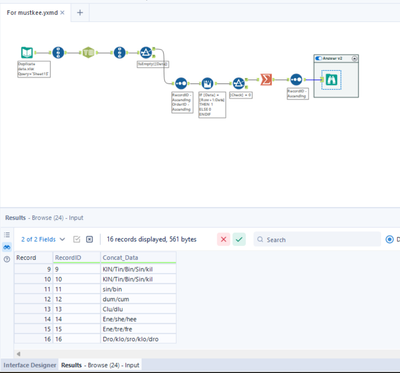Click the left arrow on the horizontal scrollbar
Image resolution: width=400 pixels, height=373 pixels.
(x=18, y=354)
